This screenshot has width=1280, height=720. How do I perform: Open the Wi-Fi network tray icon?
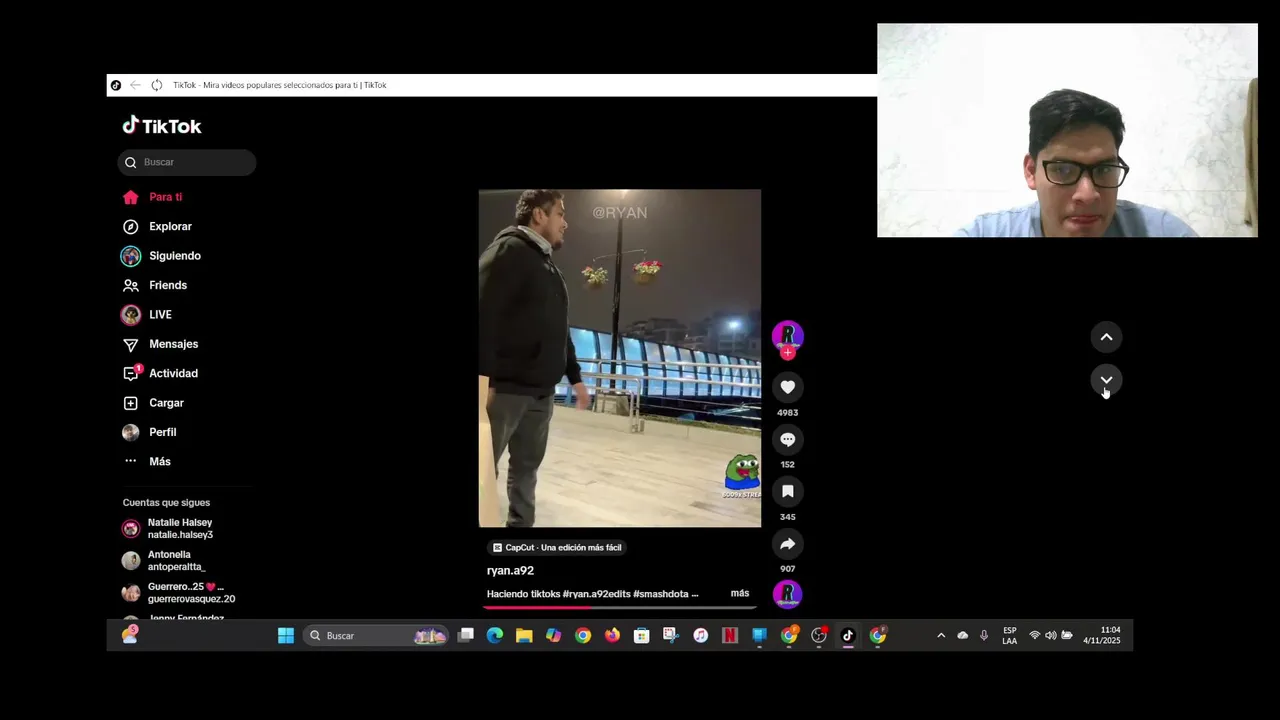pyautogui.click(x=1035, y=636)
